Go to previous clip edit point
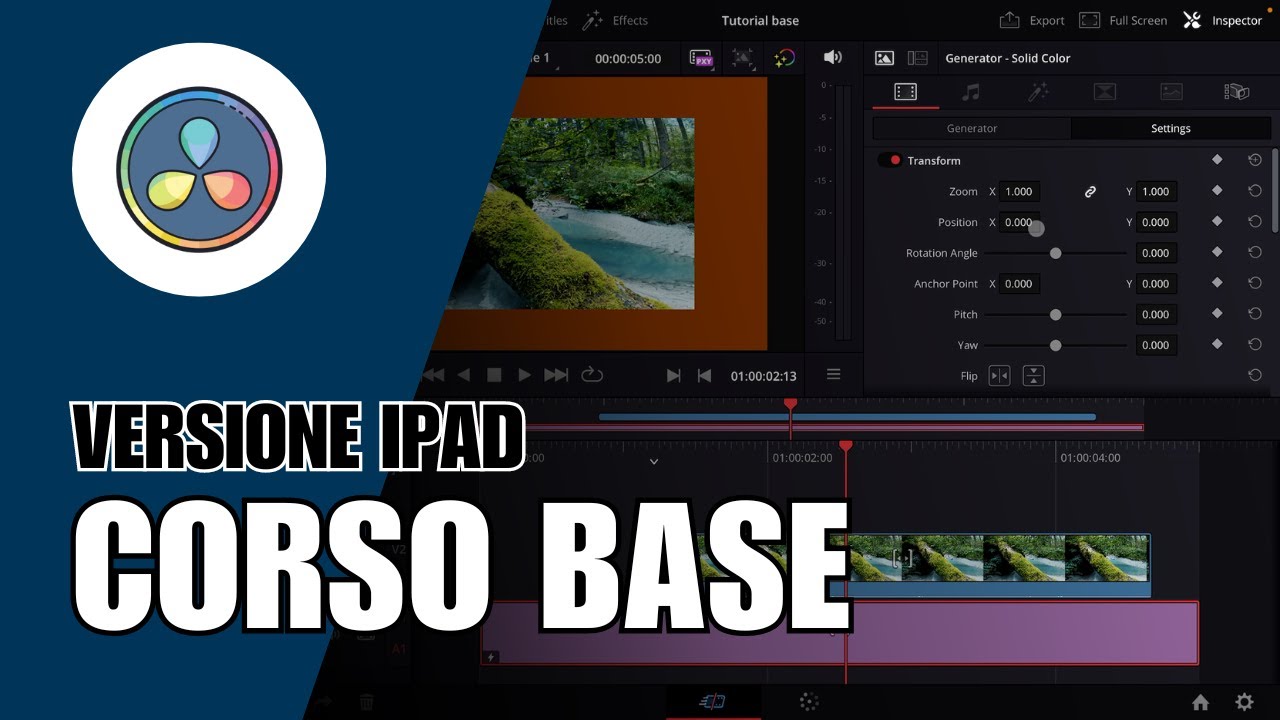Image resolution: width=1280 pixels, height=720 pixels. [x=704, y=375]
